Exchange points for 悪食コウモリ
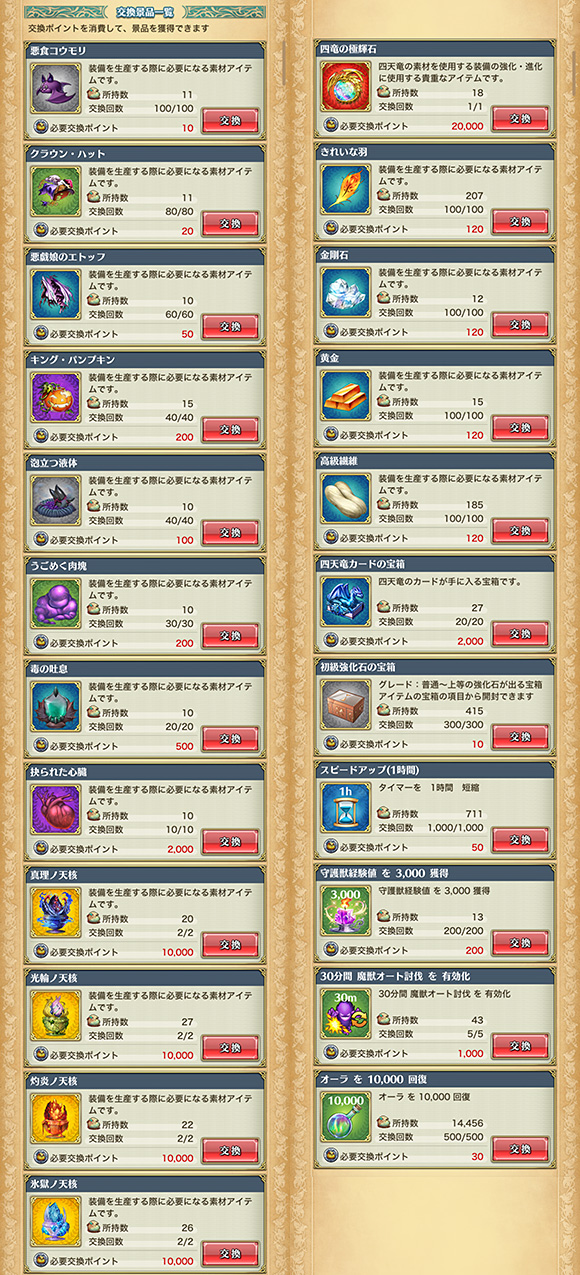The width and height of the screenshot is (580, 1275). coord(230,121)
